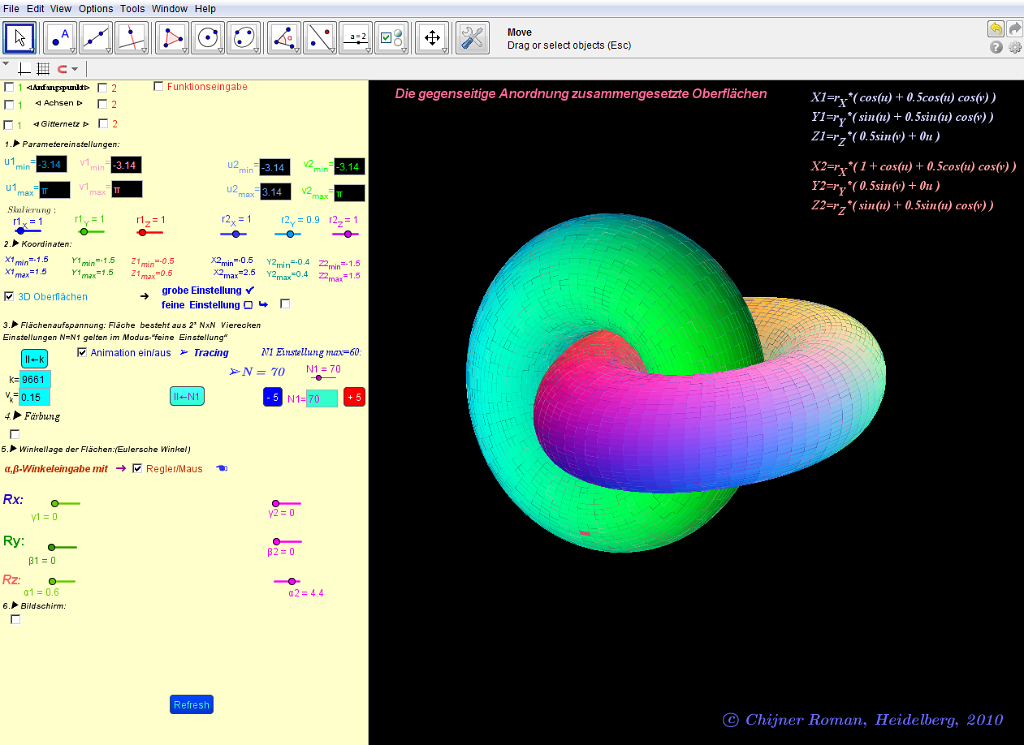Viewport: 1024px width, 745px height.
Task: Toggle the Animation ein/aus checkbox
Action: coord(82,353)
